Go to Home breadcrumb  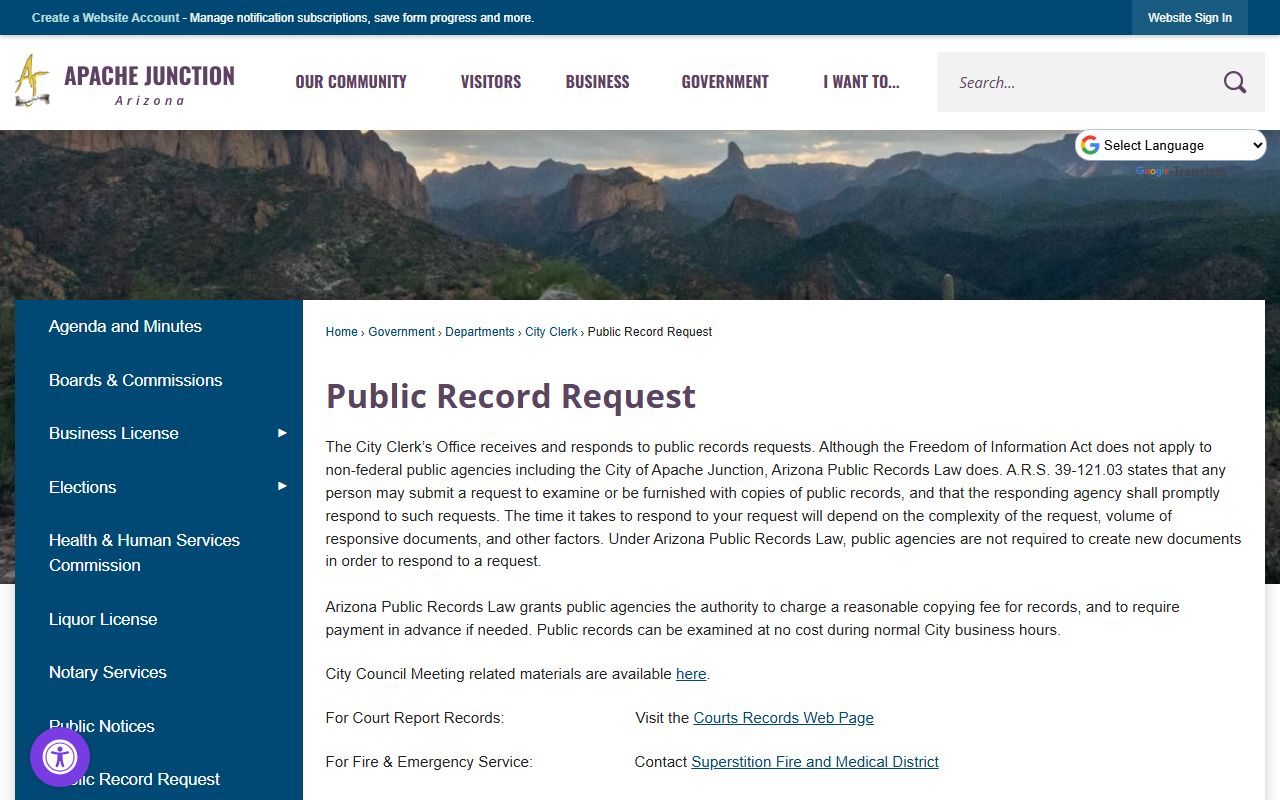[x=341, y=332]
